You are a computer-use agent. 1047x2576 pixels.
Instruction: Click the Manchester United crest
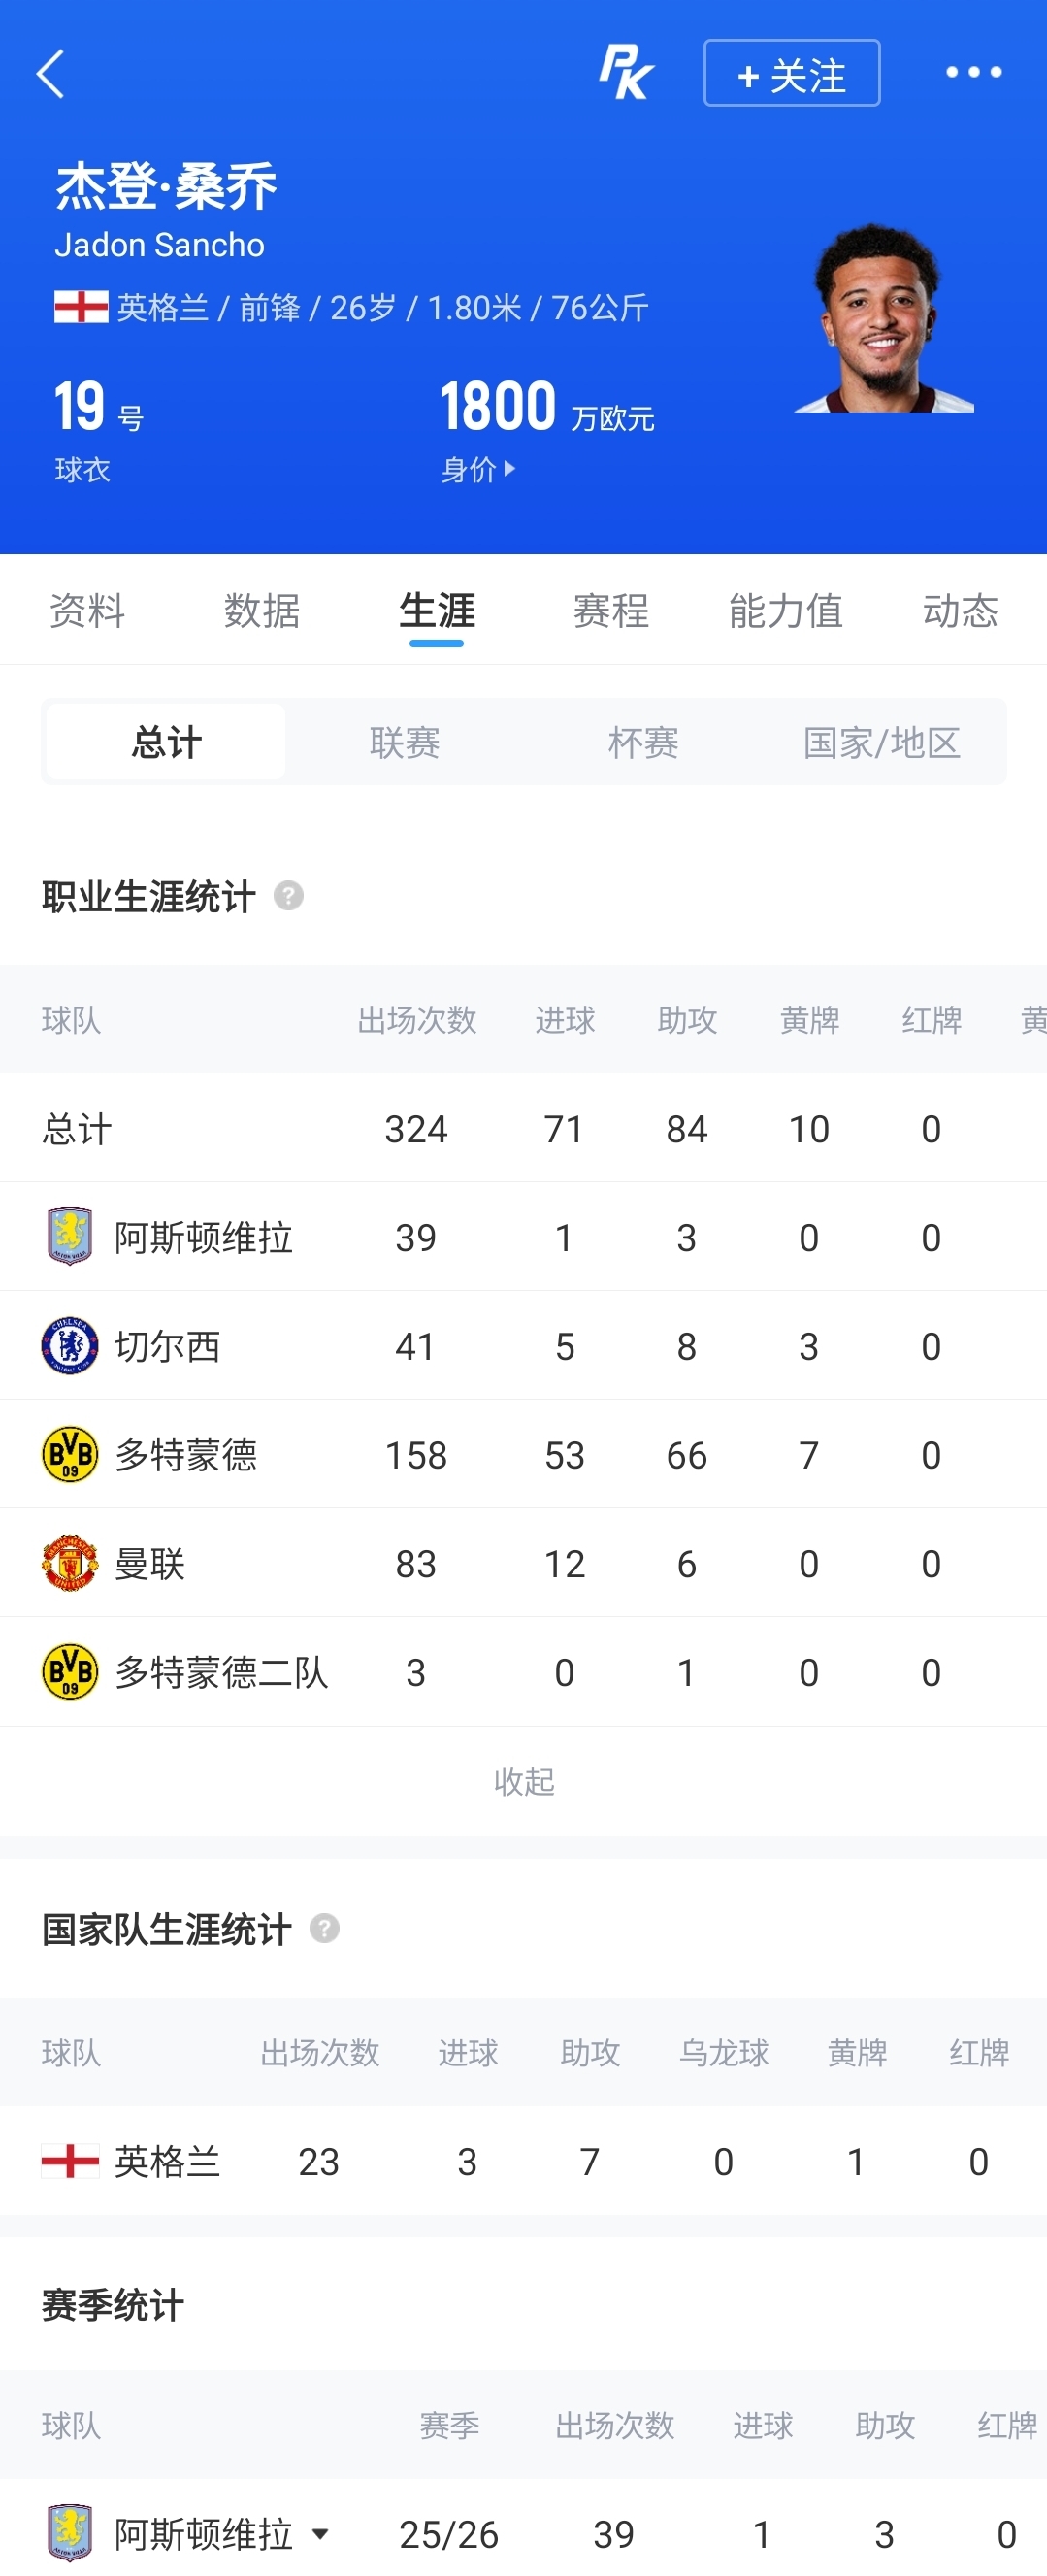point(70,1563)
